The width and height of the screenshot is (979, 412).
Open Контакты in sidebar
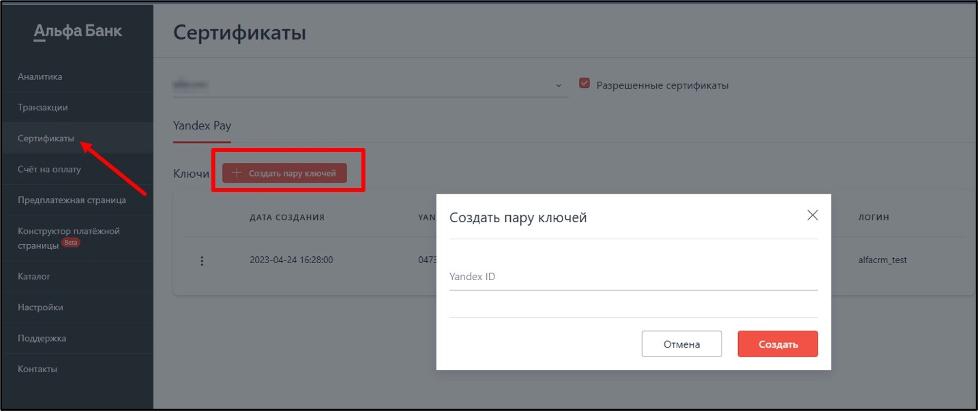coord(37,369)
